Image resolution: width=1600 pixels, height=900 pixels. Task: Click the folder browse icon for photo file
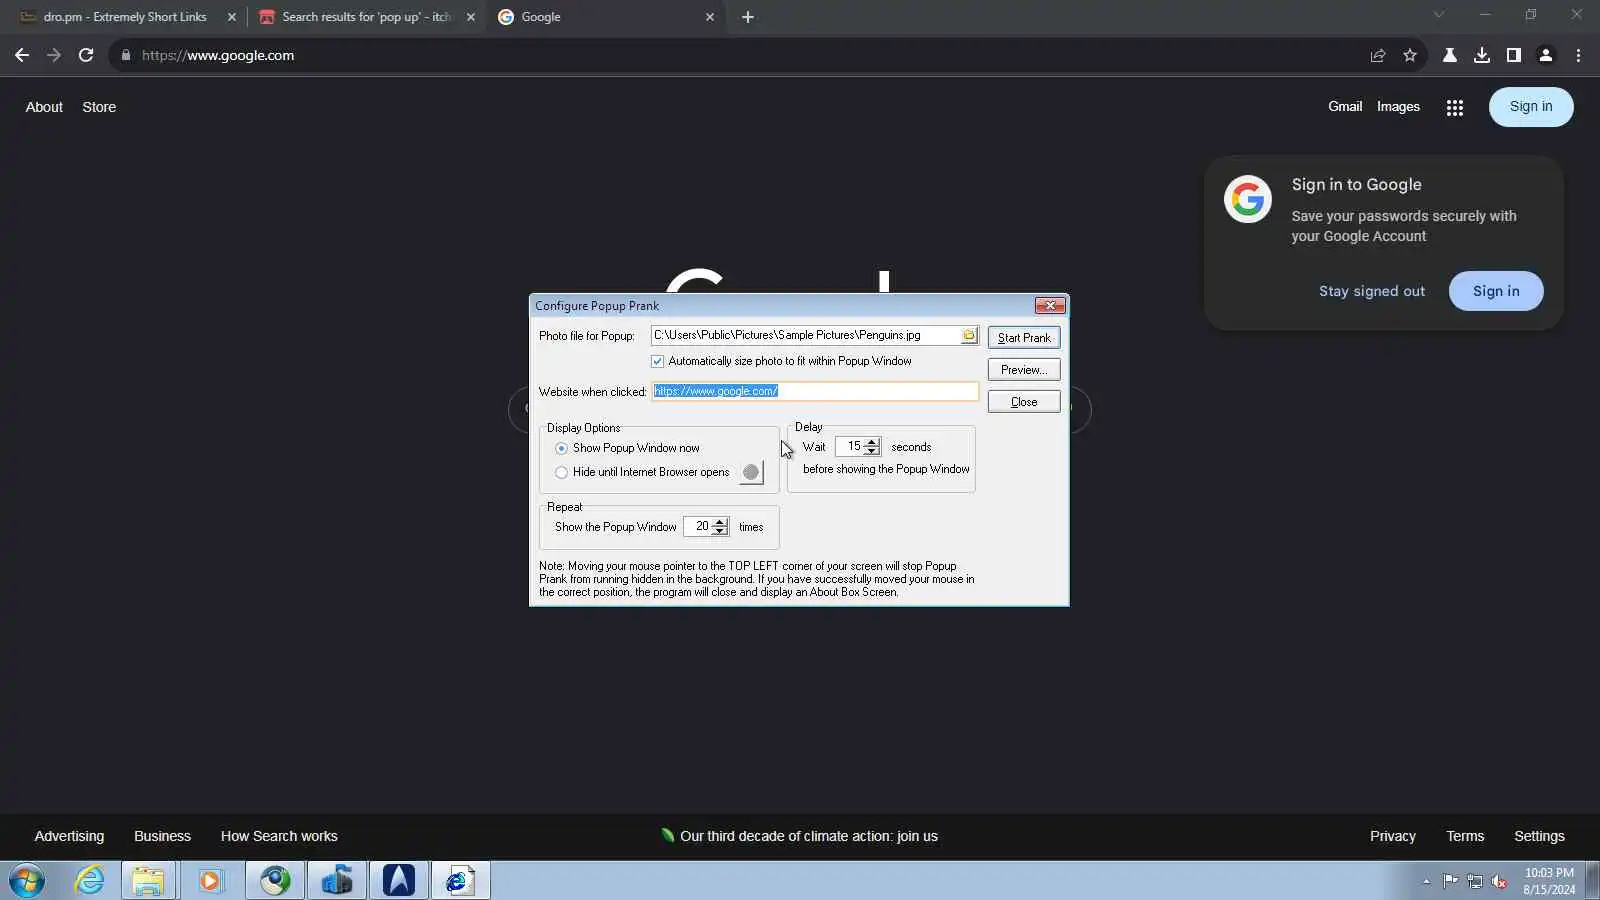969,335
